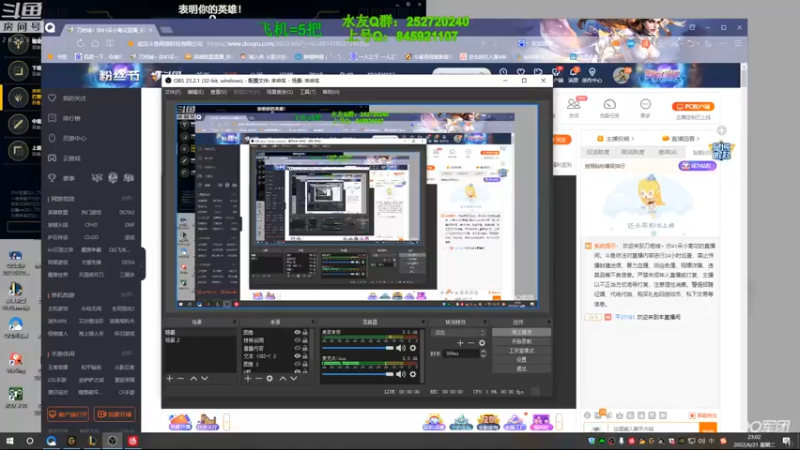Image resolution: width=800 pixels, height=450 pixels.
Task: Remove scene transition with minus icon
Action: (x=471, y=343)
